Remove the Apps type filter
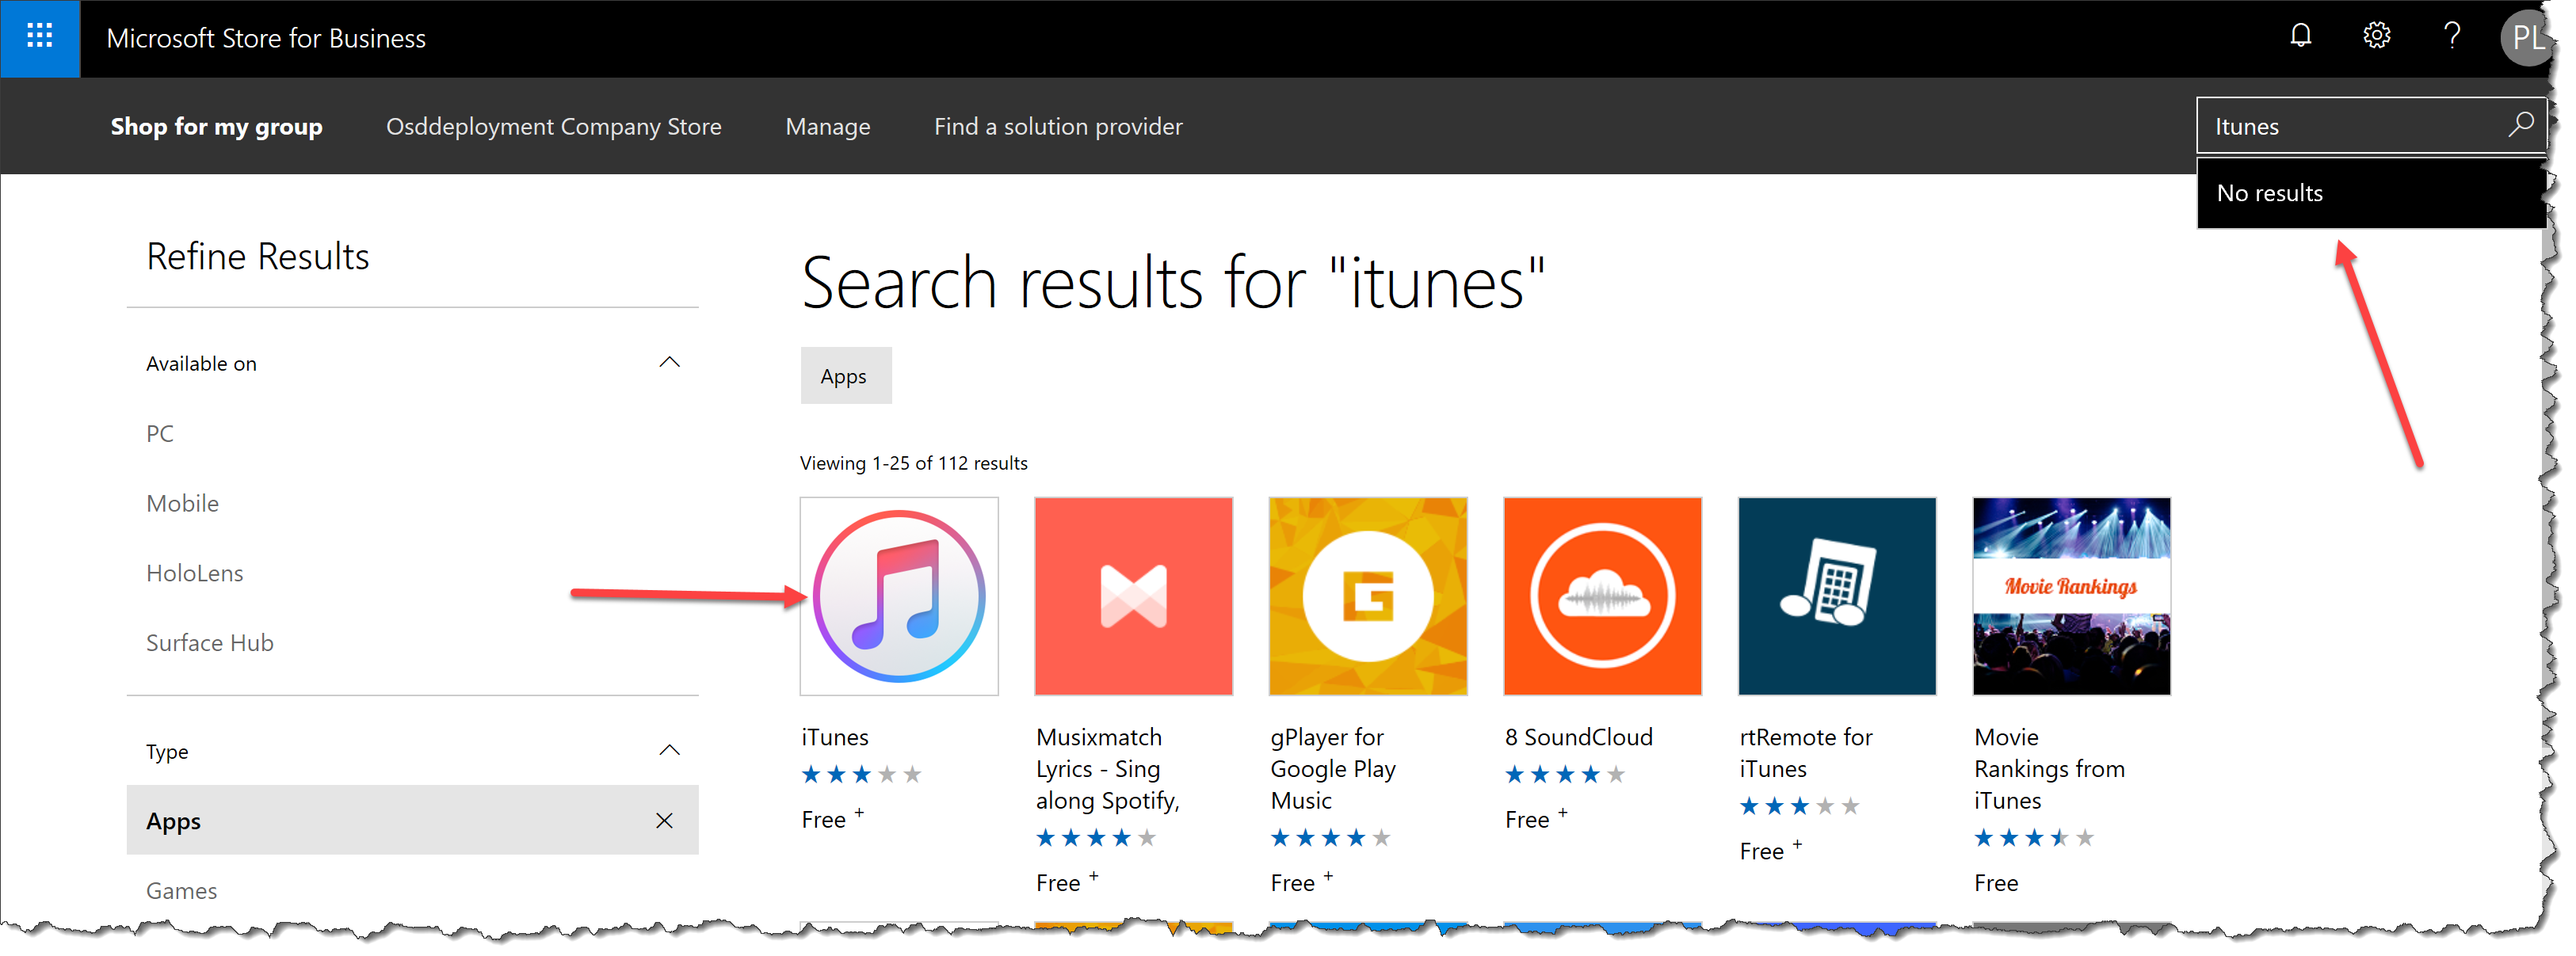 click(664, 820)
